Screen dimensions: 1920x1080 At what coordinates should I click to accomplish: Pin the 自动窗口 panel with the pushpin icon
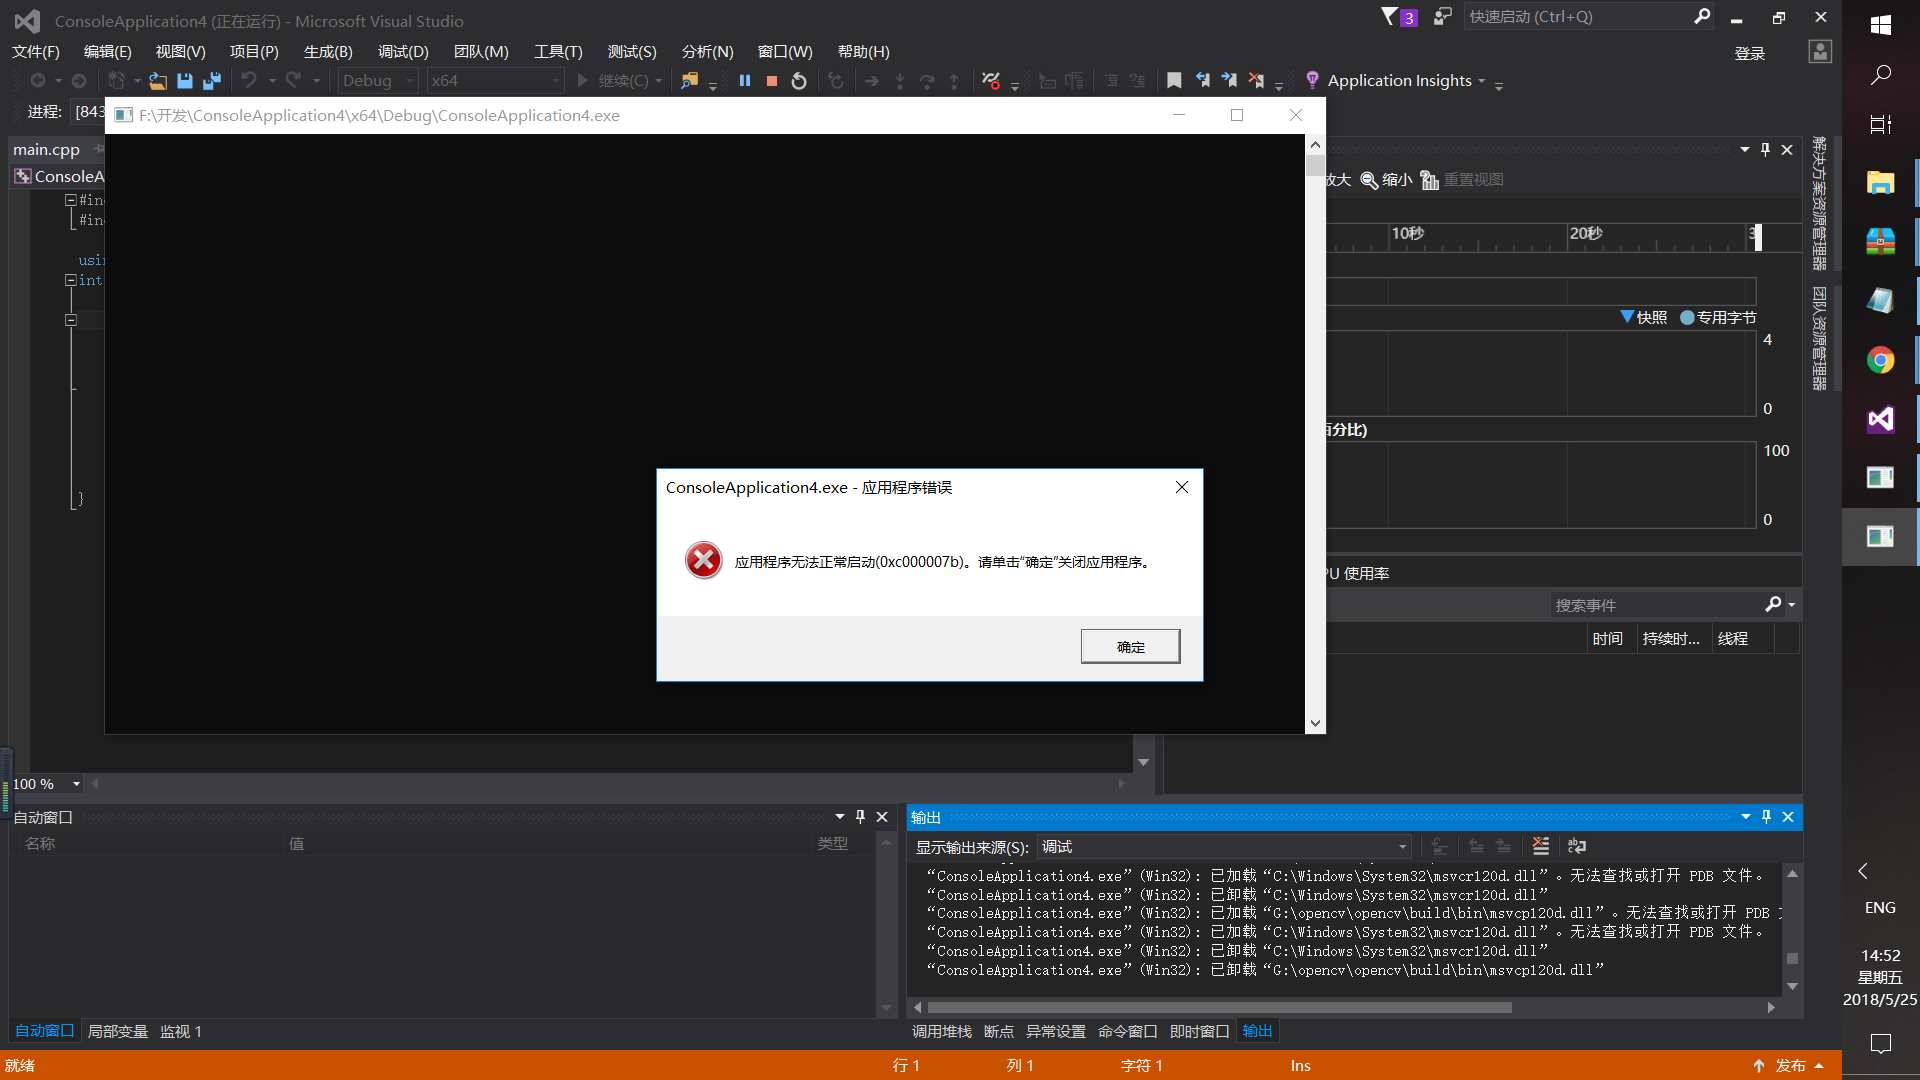point(860,817)
